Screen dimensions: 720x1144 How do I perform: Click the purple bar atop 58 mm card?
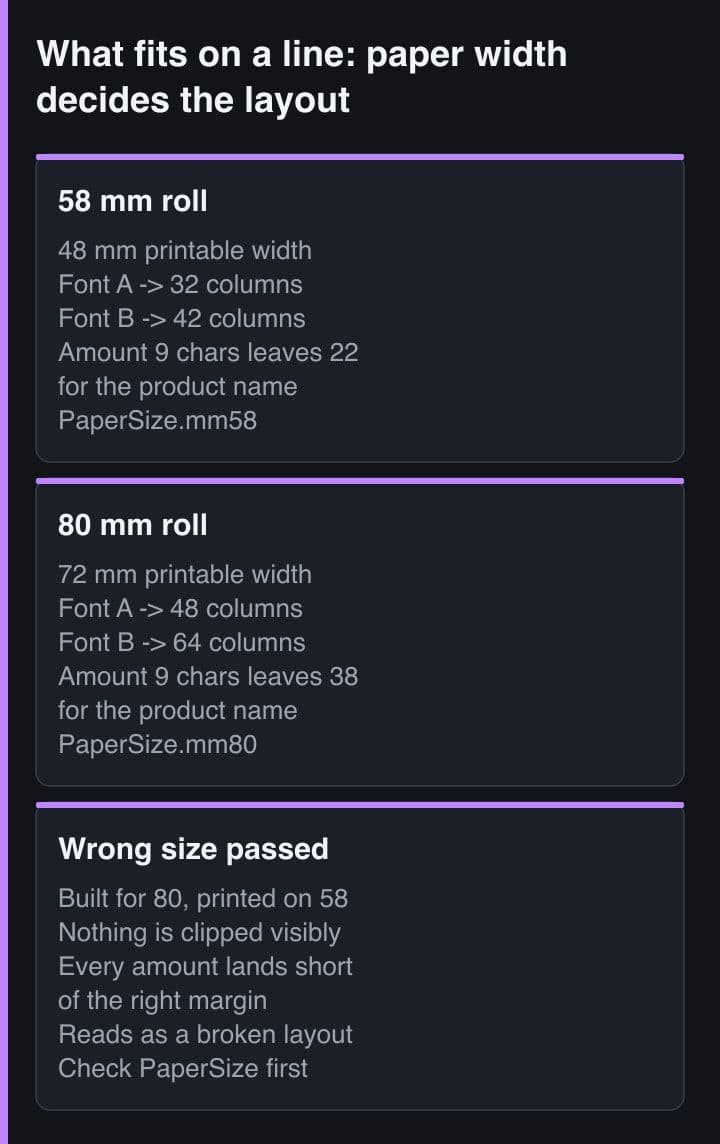[x=360, y=157]
